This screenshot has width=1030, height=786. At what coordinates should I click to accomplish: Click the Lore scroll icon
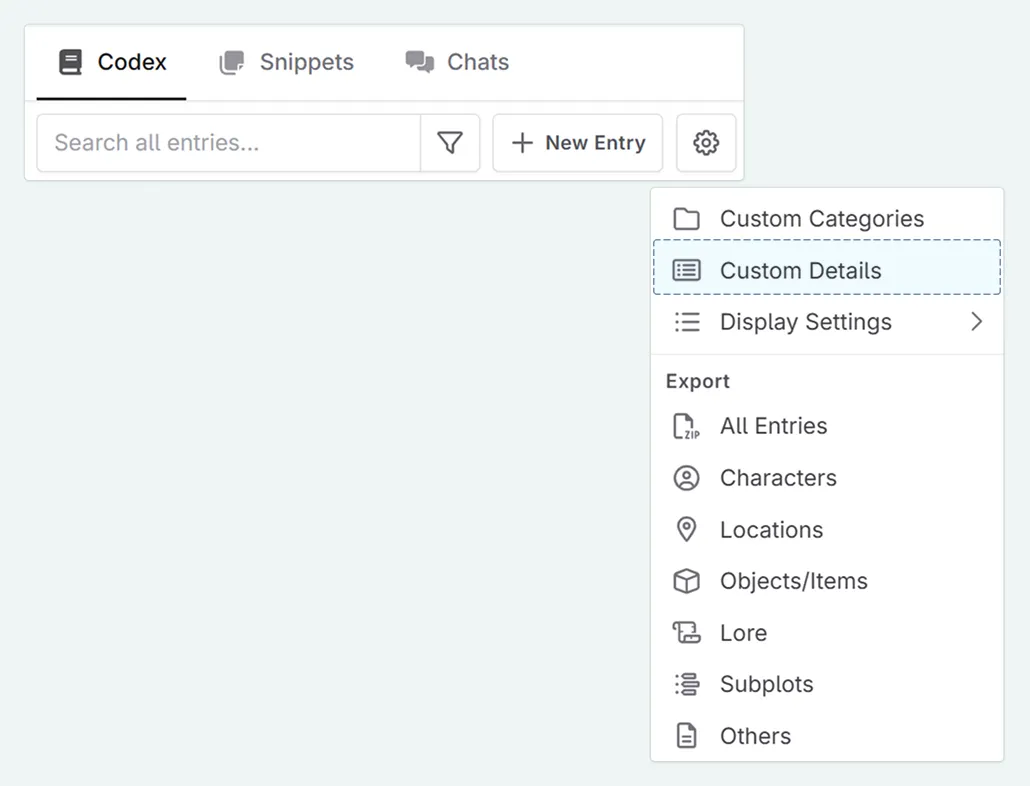(x=686, y=633)
